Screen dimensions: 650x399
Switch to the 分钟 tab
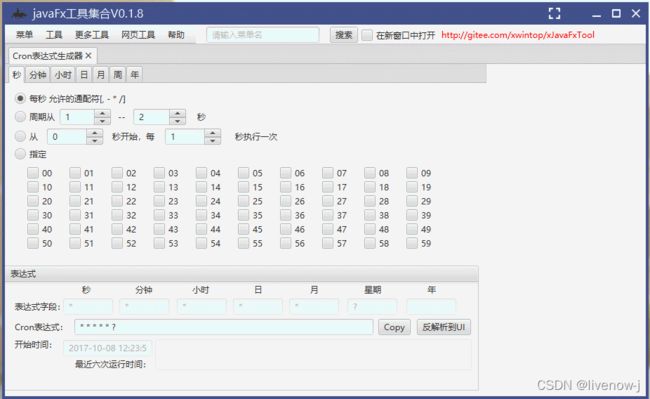(38, 75)
